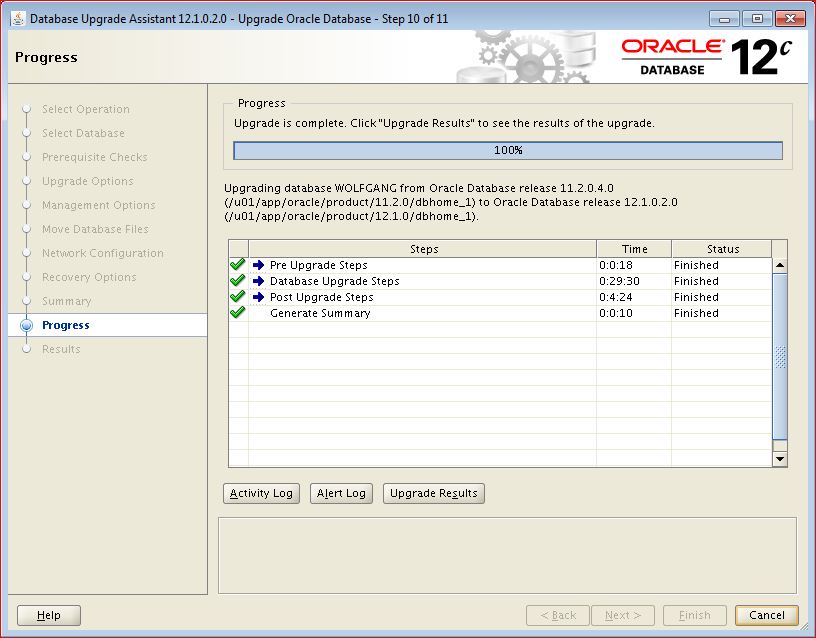816x638 pixels.
Task: Click the Steps column header
Action: pos(423,249)
